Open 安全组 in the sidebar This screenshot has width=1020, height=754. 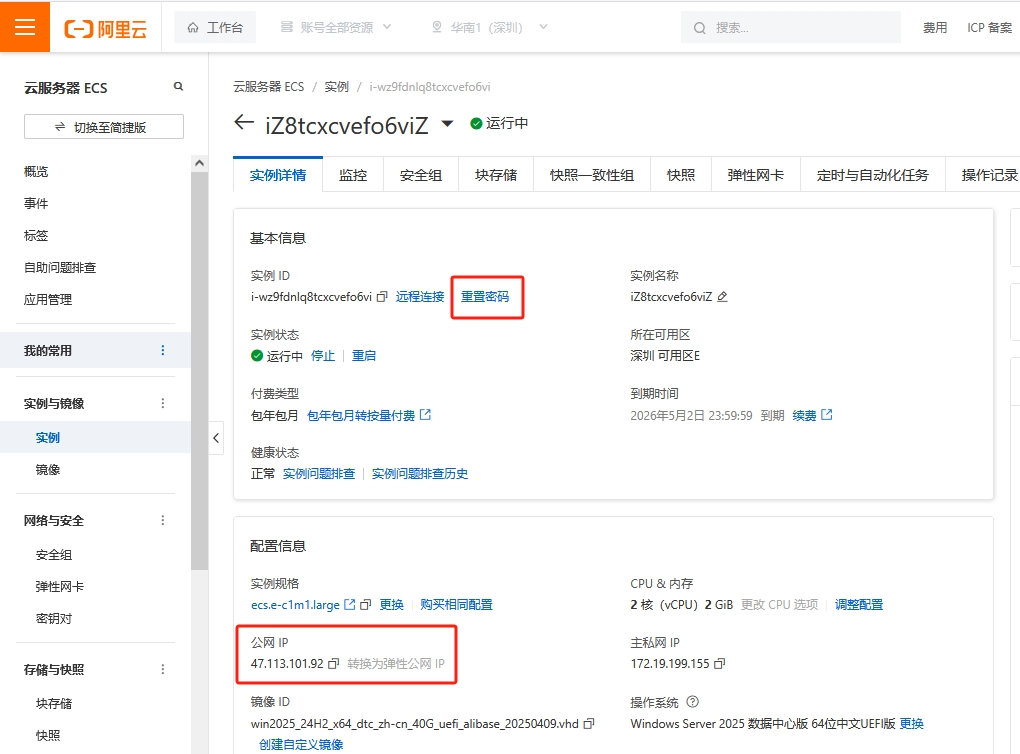54,555
